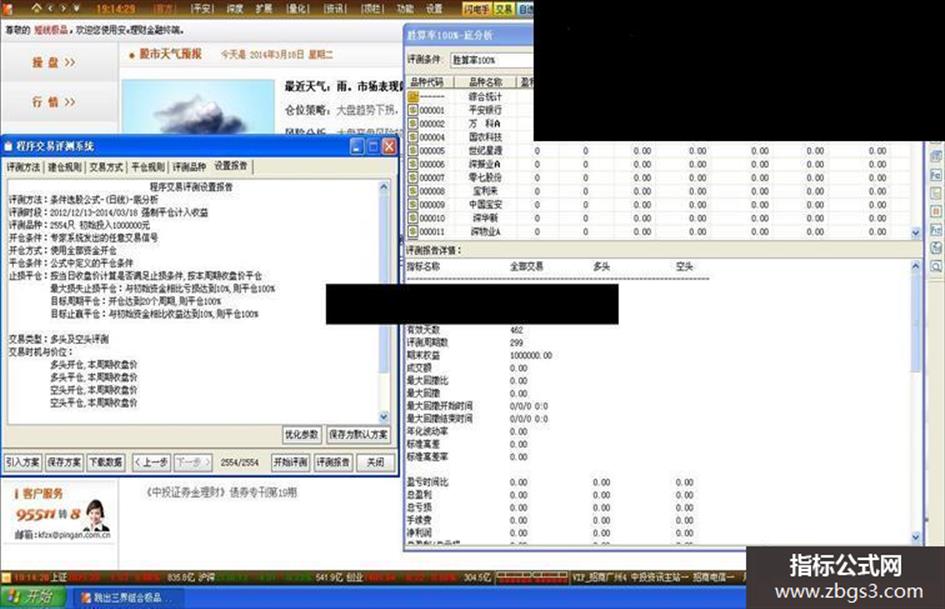Click the 下载数据 button
The image size is (945, 609).
(106, 462)
